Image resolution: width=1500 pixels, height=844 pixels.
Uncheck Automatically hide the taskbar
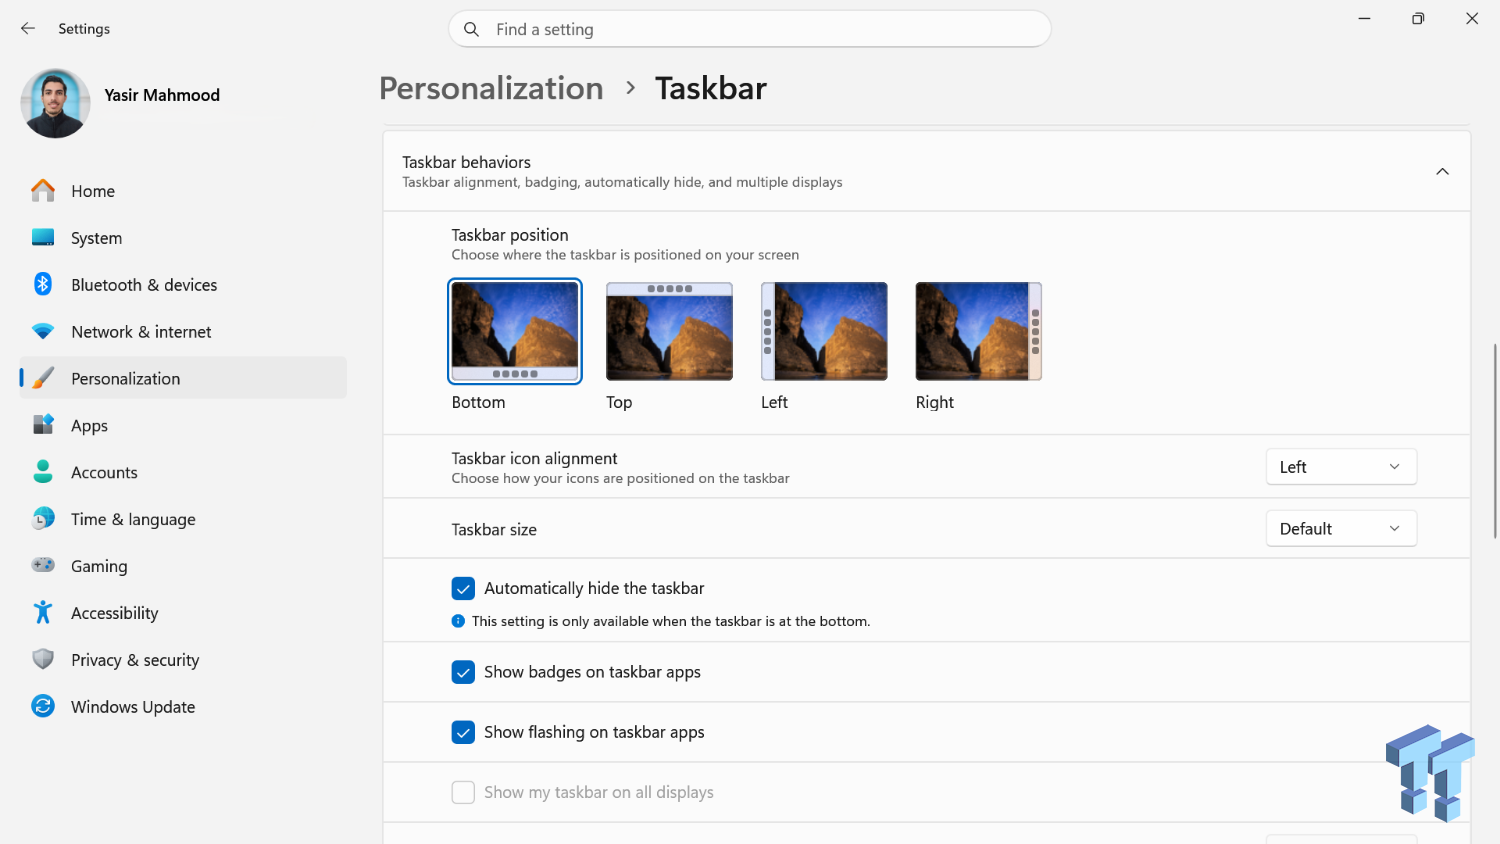463,588
